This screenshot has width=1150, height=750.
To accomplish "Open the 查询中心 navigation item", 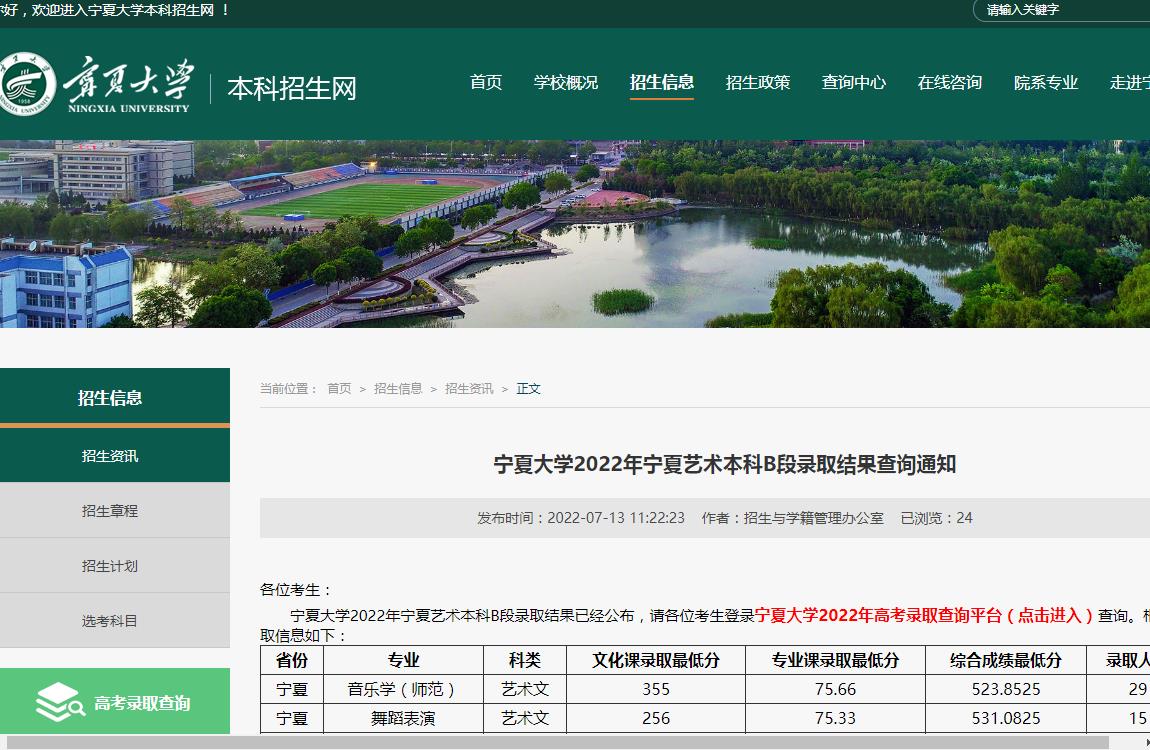I will click(854, 83).
